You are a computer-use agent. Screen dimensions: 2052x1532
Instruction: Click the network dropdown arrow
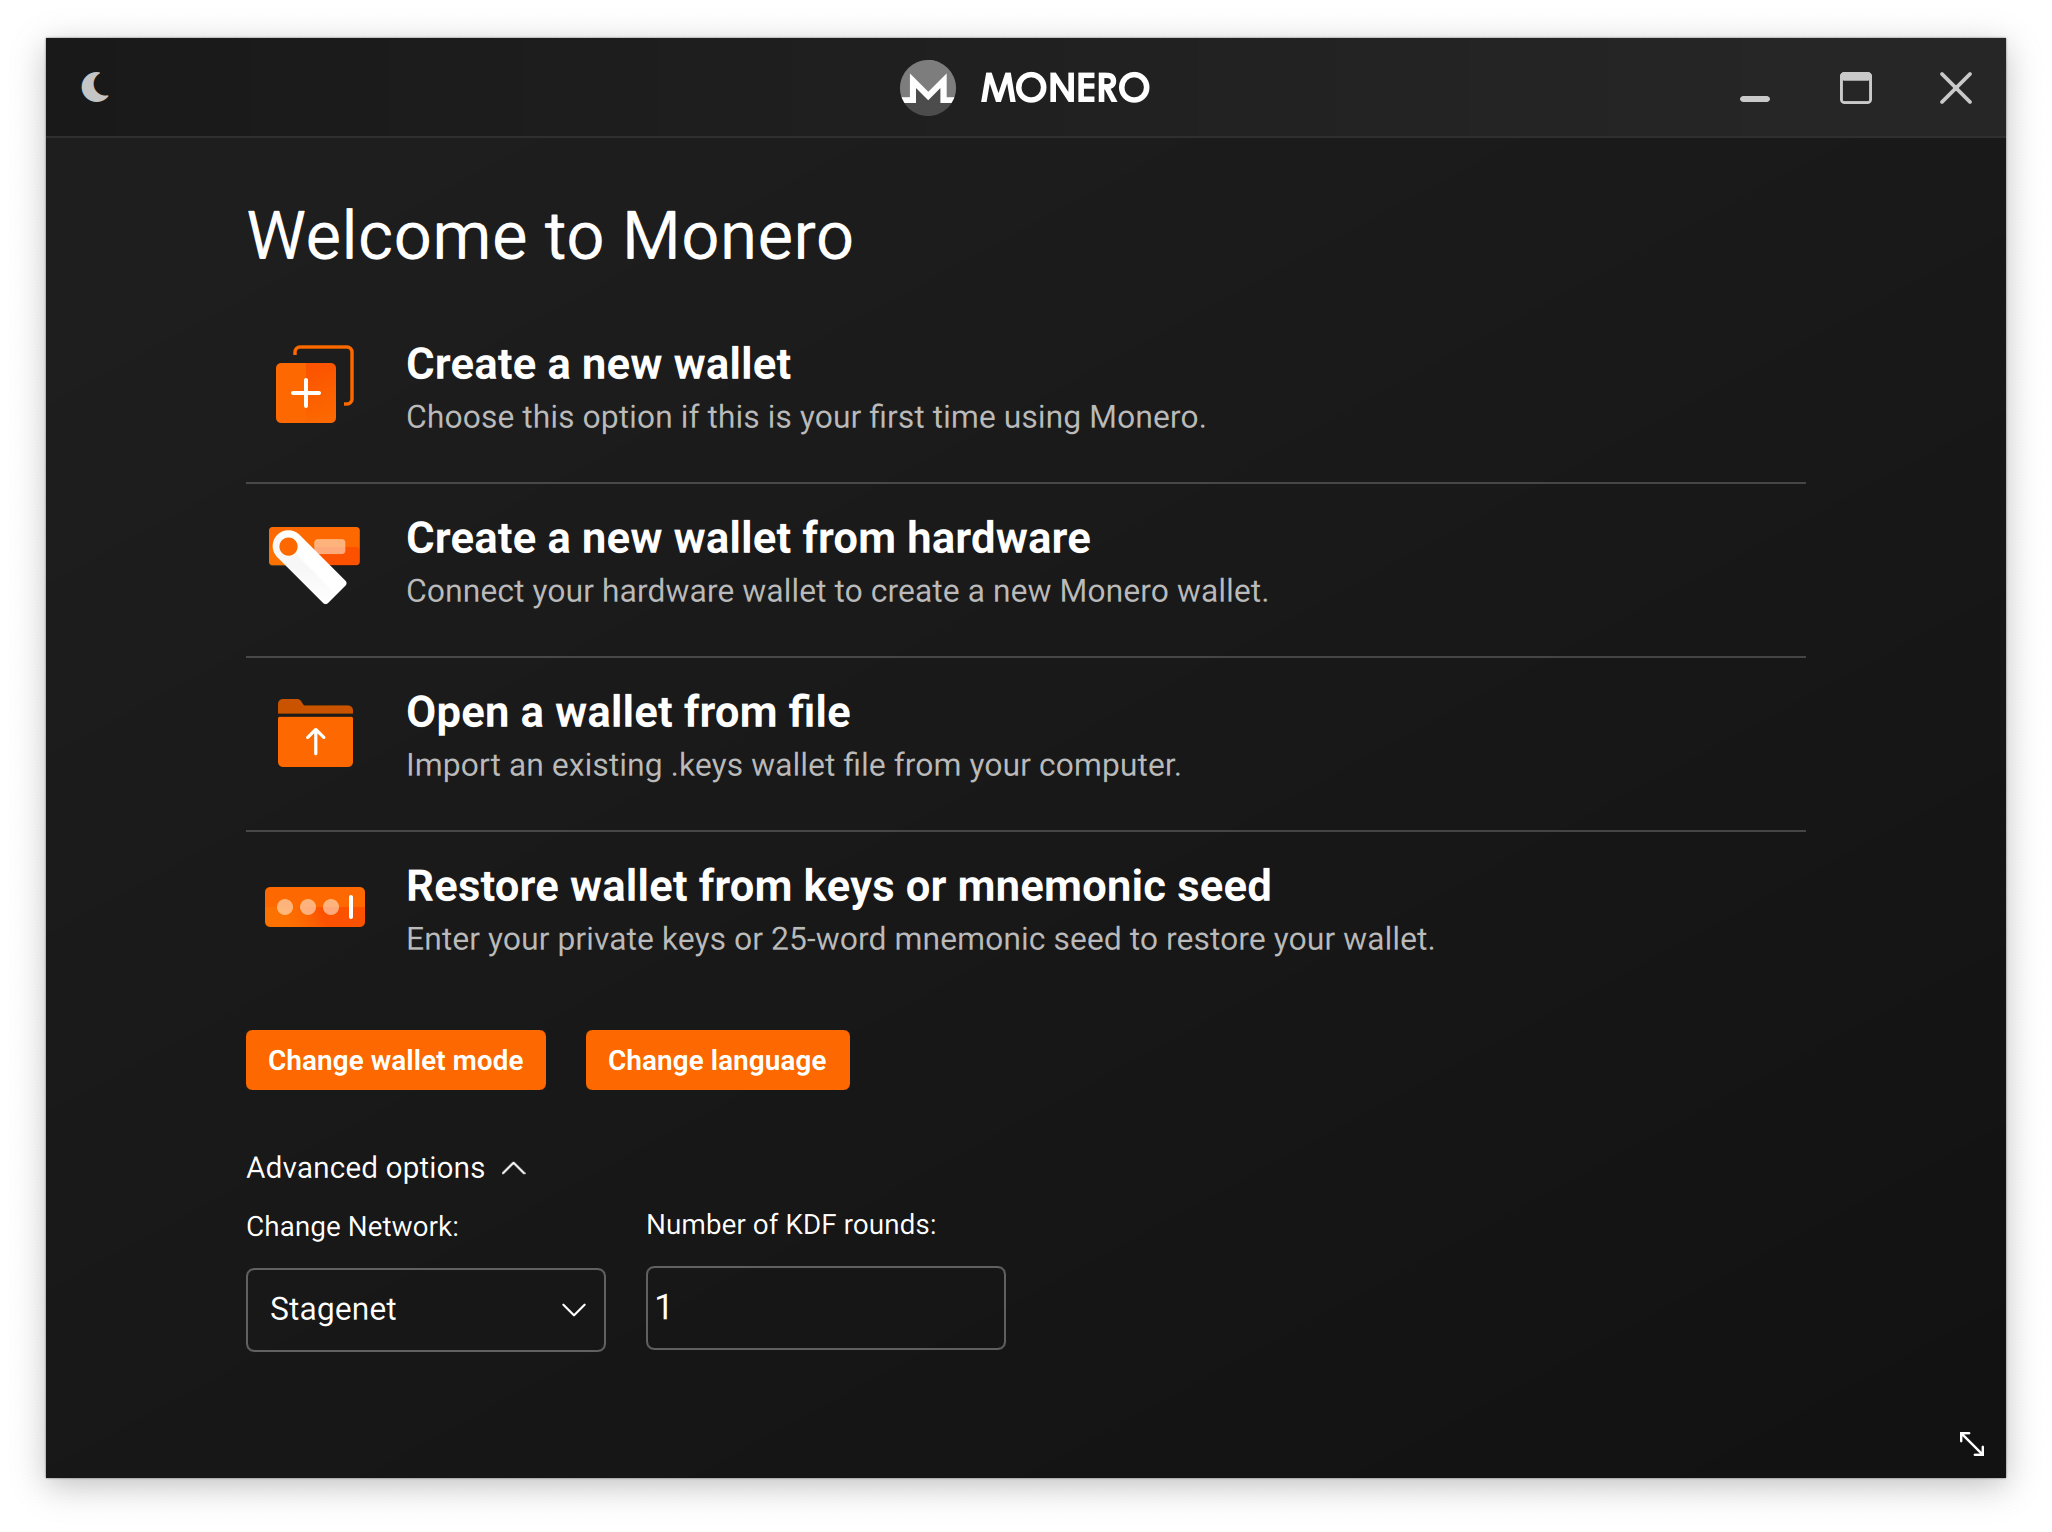(574, 1310)
